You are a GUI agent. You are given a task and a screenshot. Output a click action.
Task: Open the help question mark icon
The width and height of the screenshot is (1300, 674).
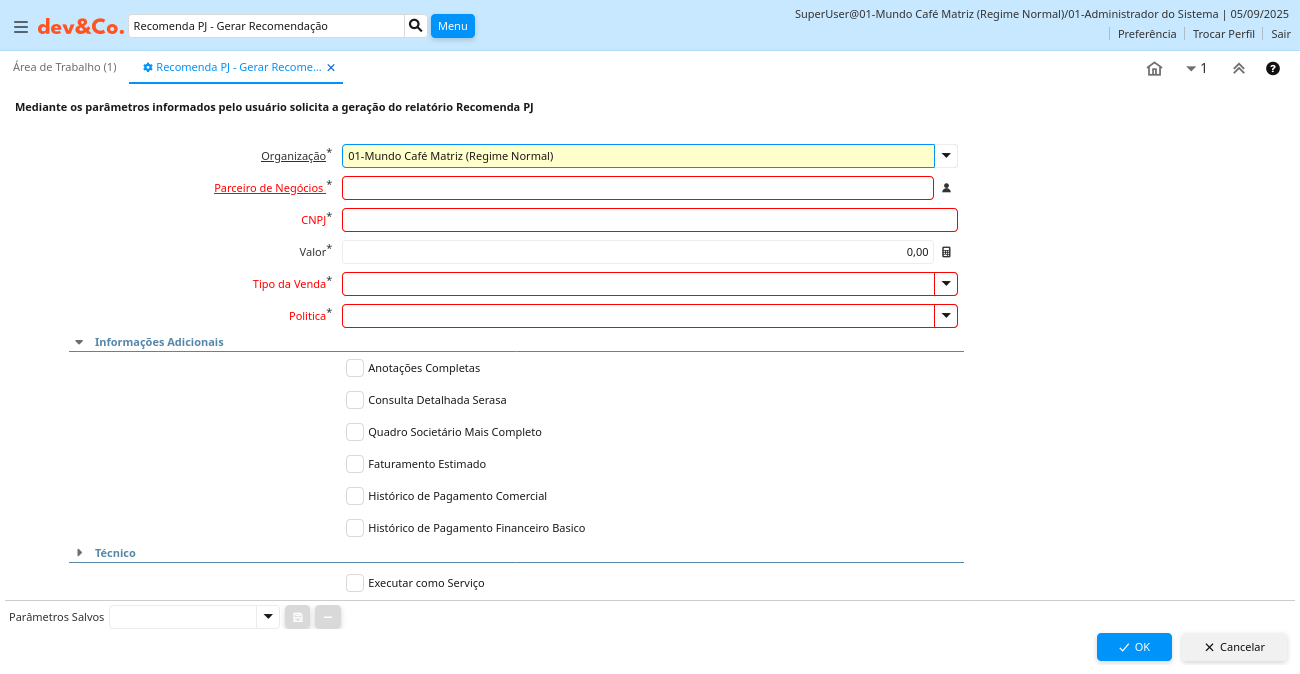coord(1273,69)
